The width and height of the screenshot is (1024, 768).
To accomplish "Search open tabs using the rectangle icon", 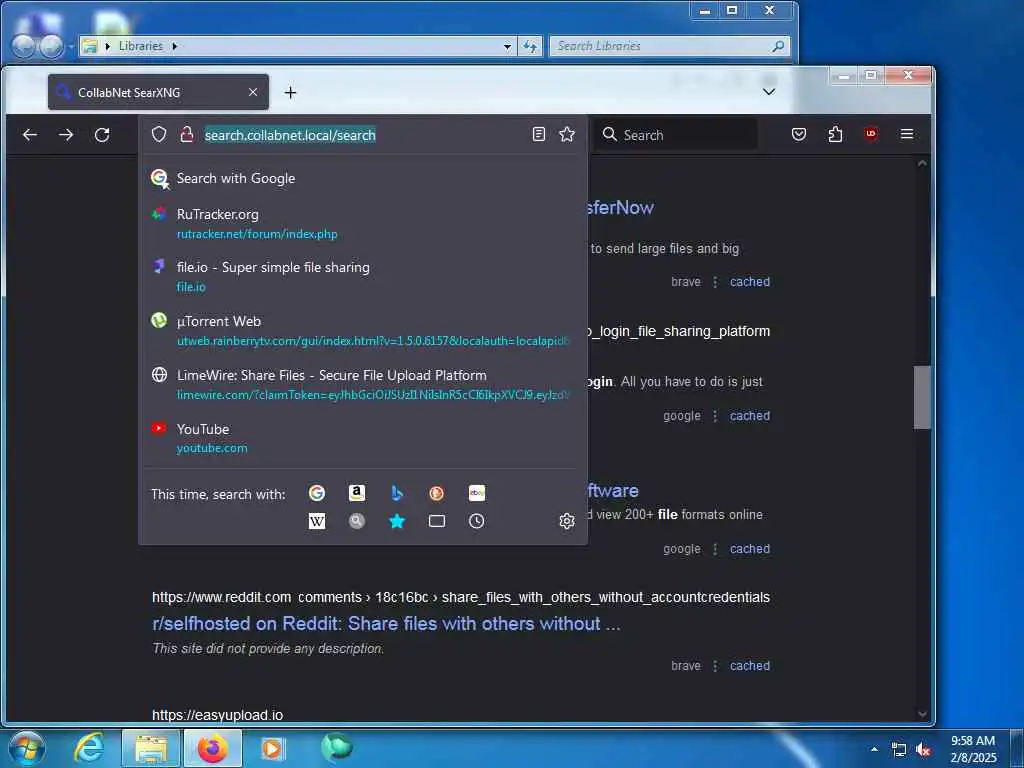I will tap(437, 521).
